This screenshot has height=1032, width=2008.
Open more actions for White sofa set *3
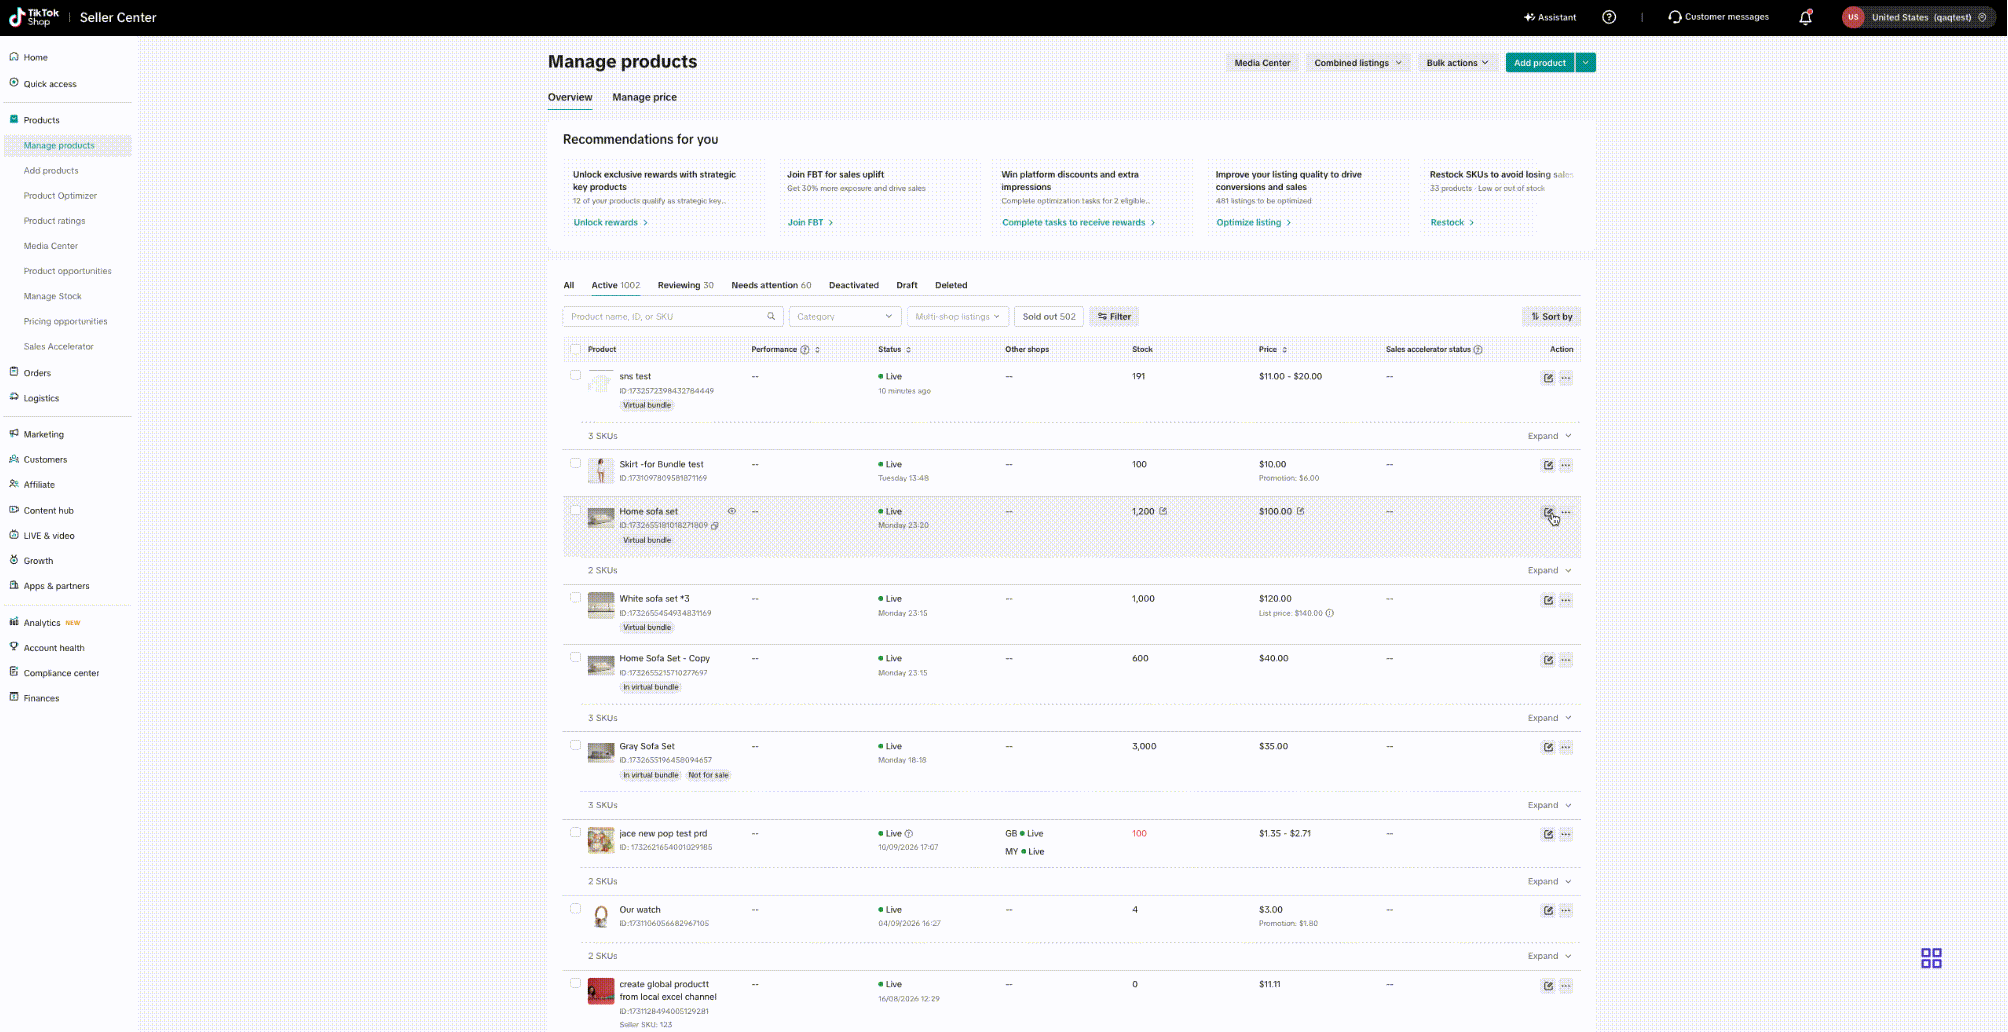(x=1566, y=600)
